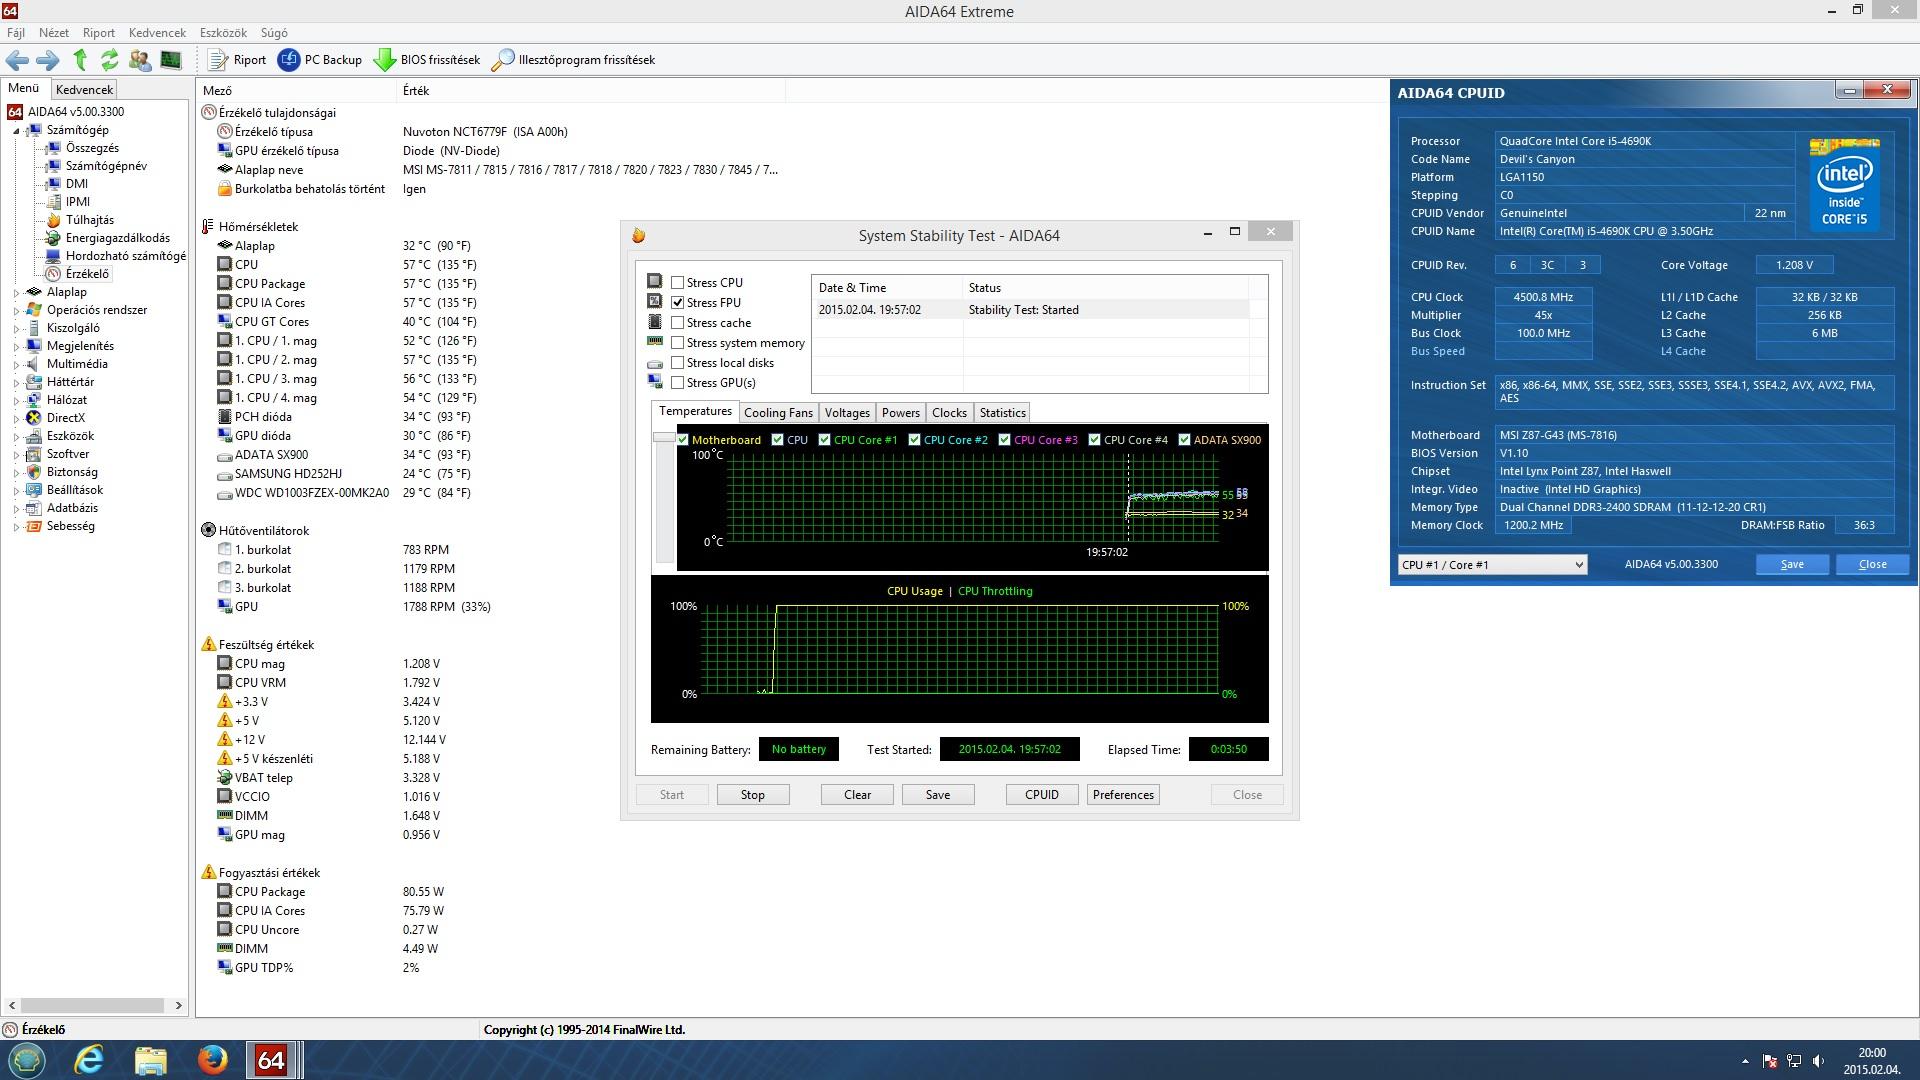Select Energiagazdálkodás in the tree
The width and height of the screenshot is (1920, 1080).
[x=118, y=238]
